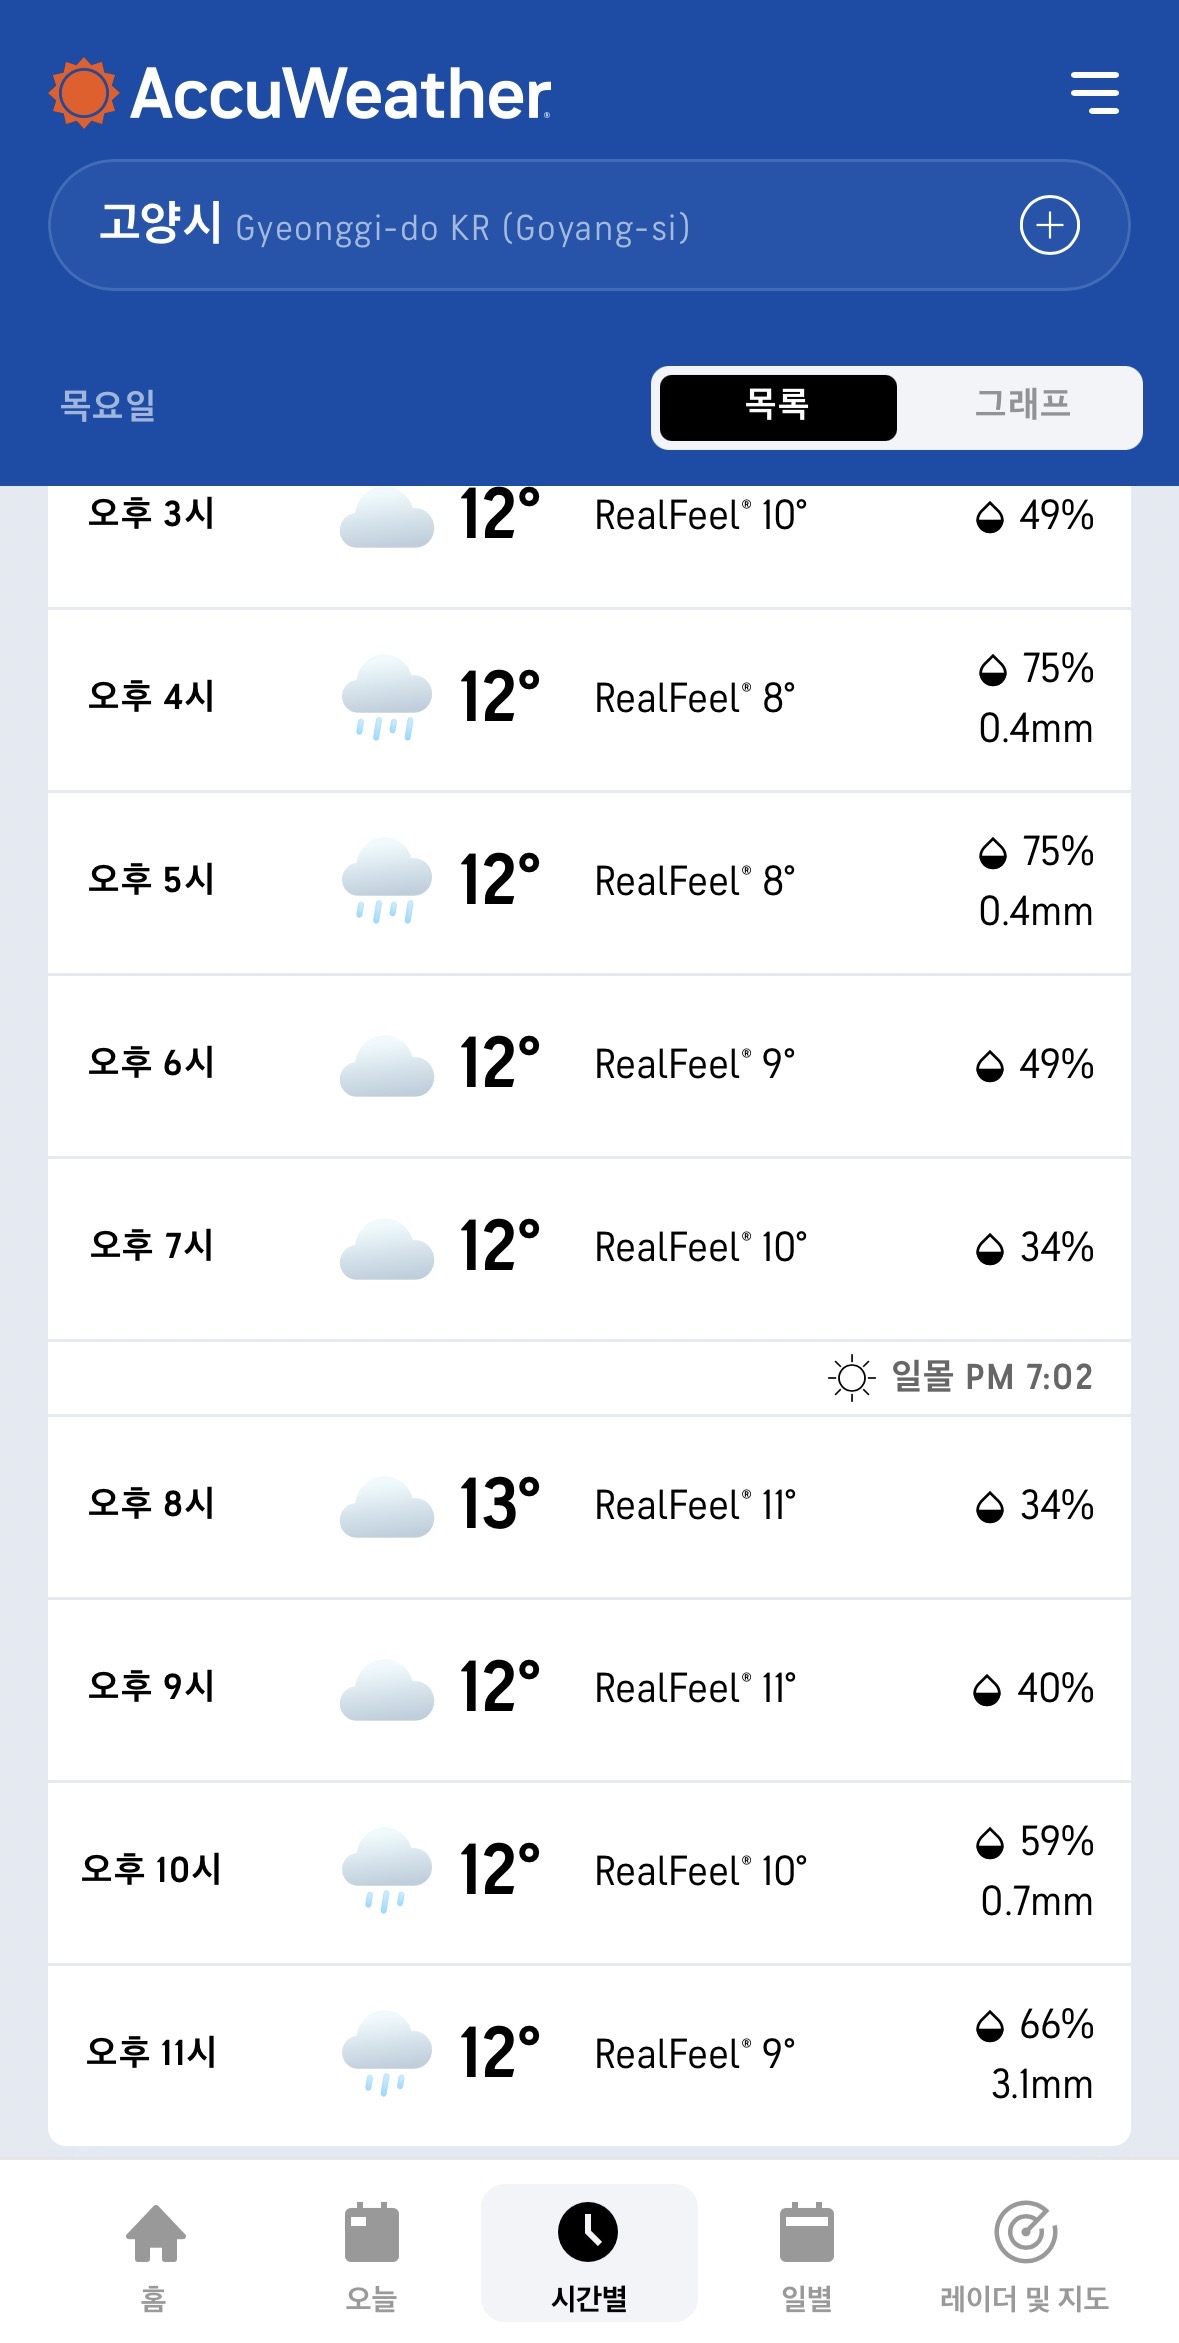Open Radar and Maps (레이더 및 지도) icon

coord(1025,2233)
